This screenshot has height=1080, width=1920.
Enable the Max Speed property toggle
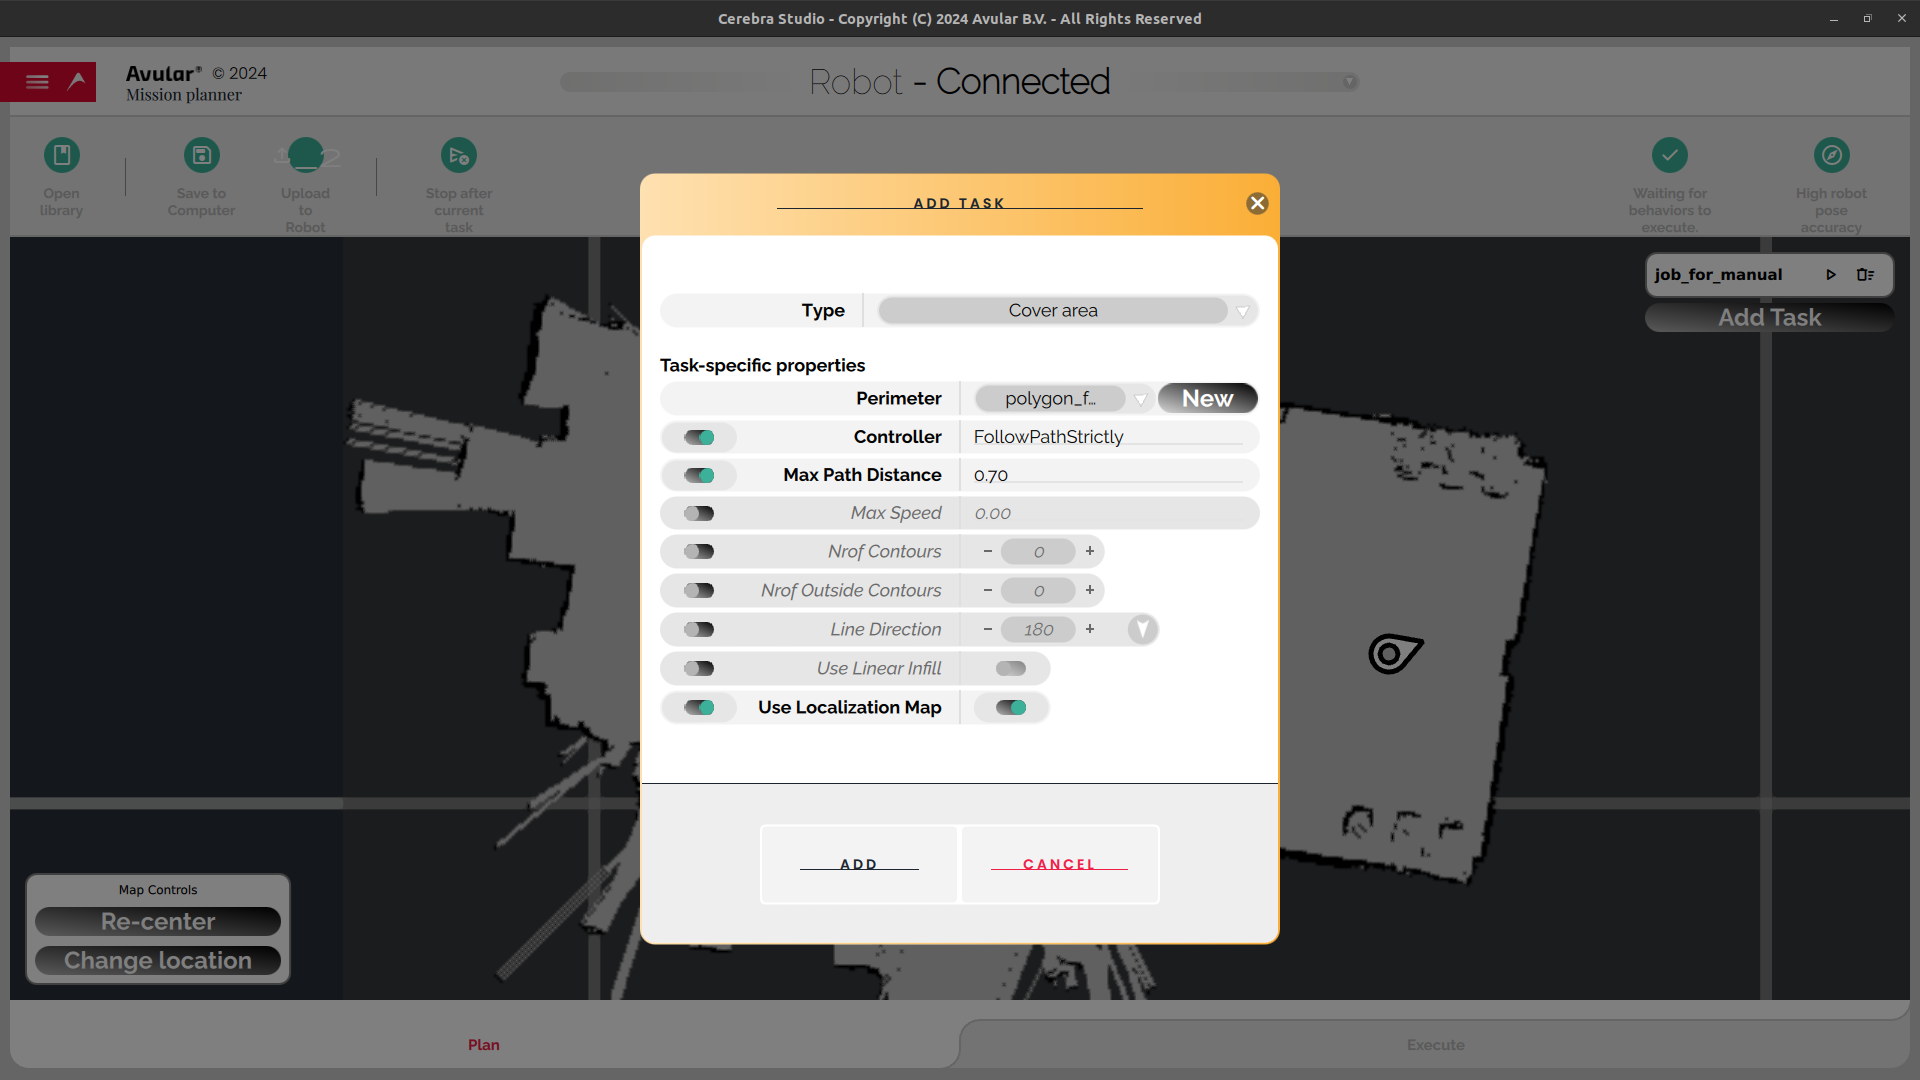[699, 514]
